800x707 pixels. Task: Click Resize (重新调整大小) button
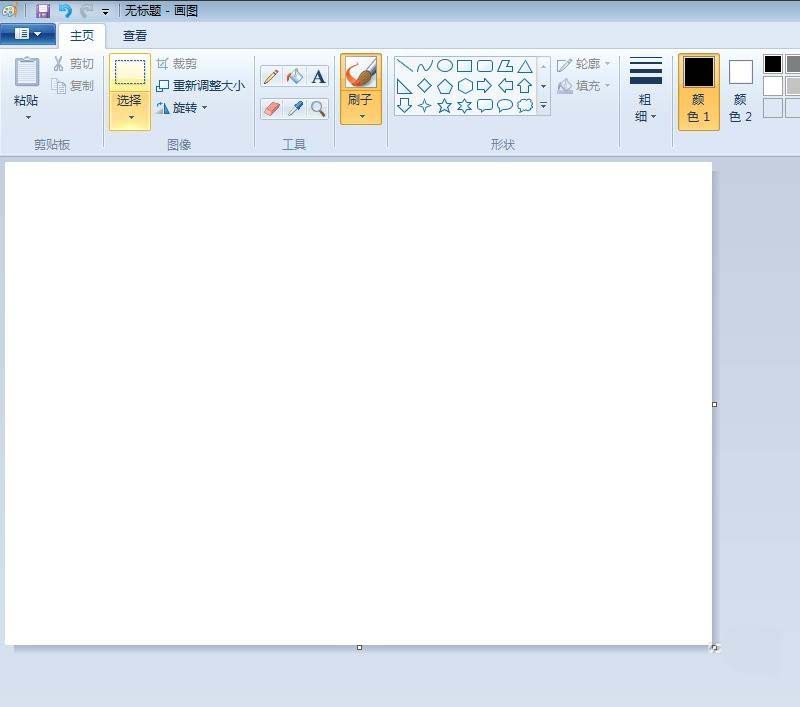pyautogui.click(x=200, y=86)
